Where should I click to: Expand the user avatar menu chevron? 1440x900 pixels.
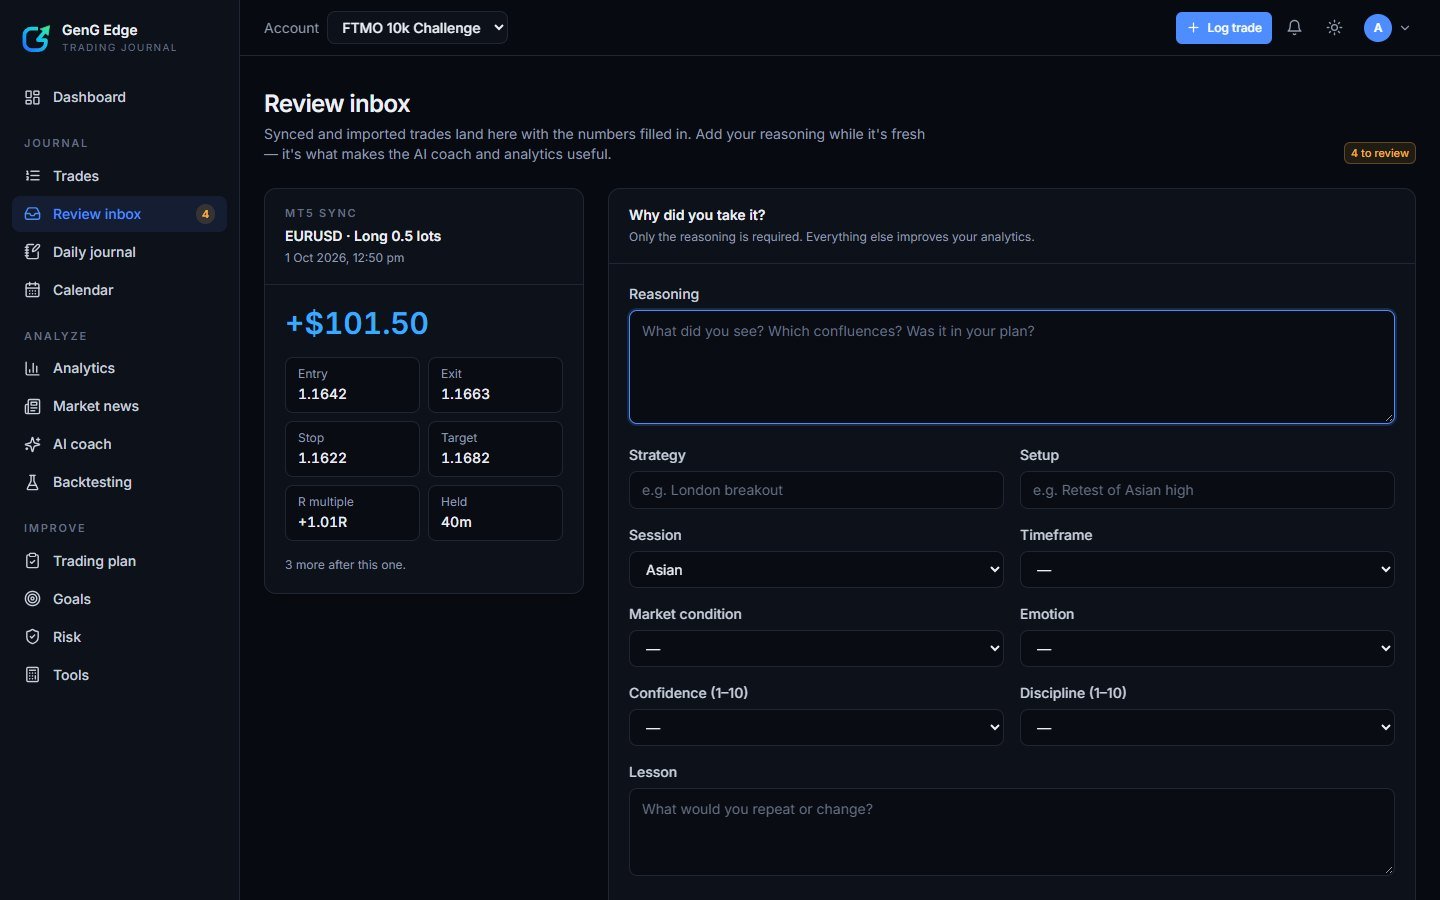[x=1405, y=28]
